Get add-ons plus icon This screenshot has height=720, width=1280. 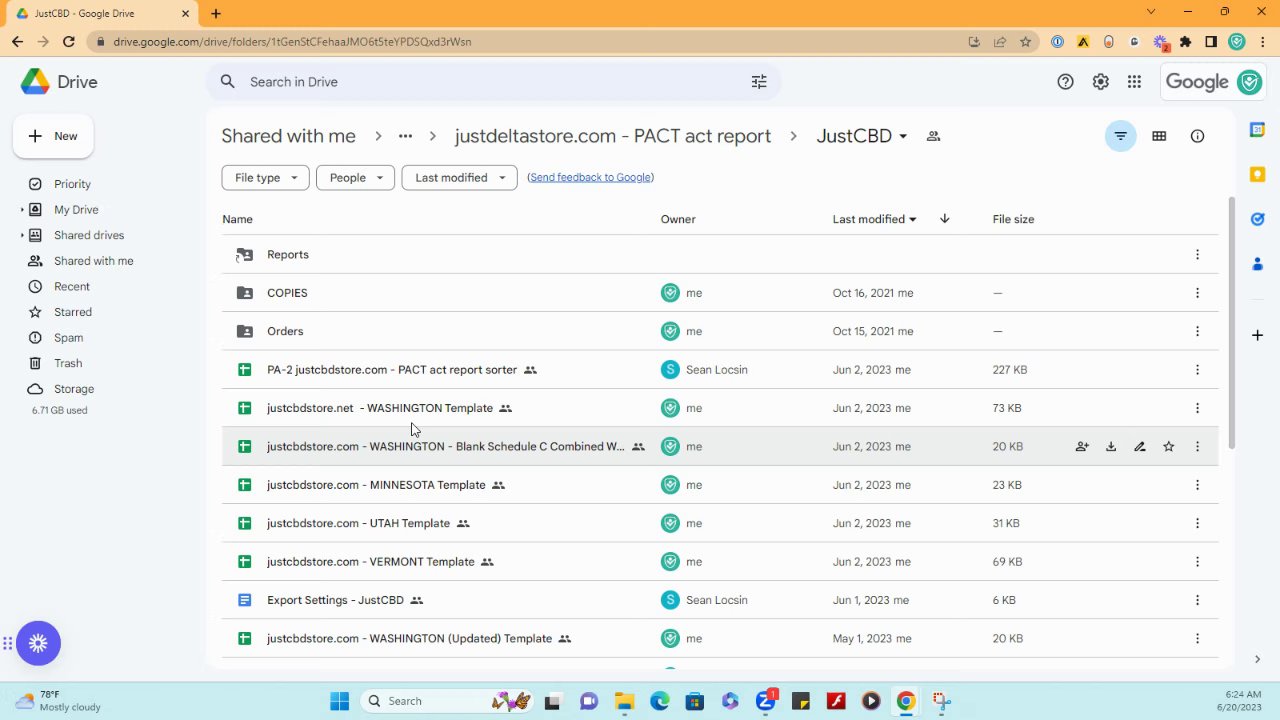[1257, 335]
